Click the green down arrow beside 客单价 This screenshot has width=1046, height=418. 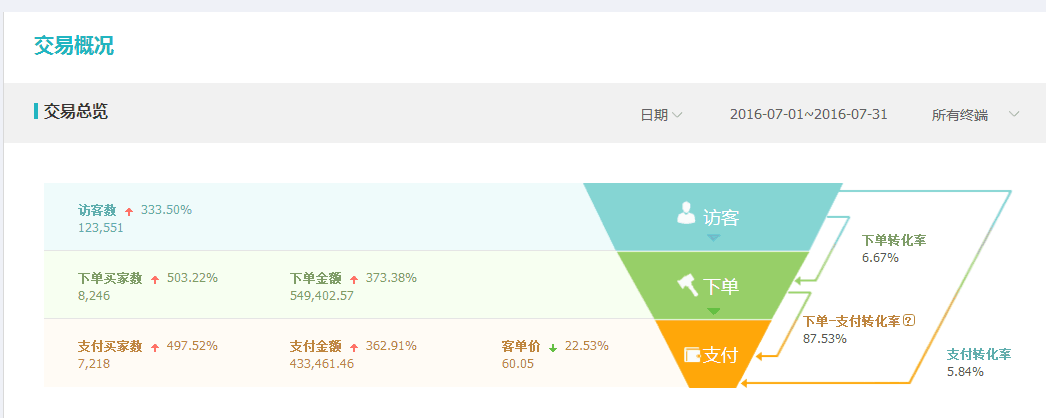[x=553, y=347]
